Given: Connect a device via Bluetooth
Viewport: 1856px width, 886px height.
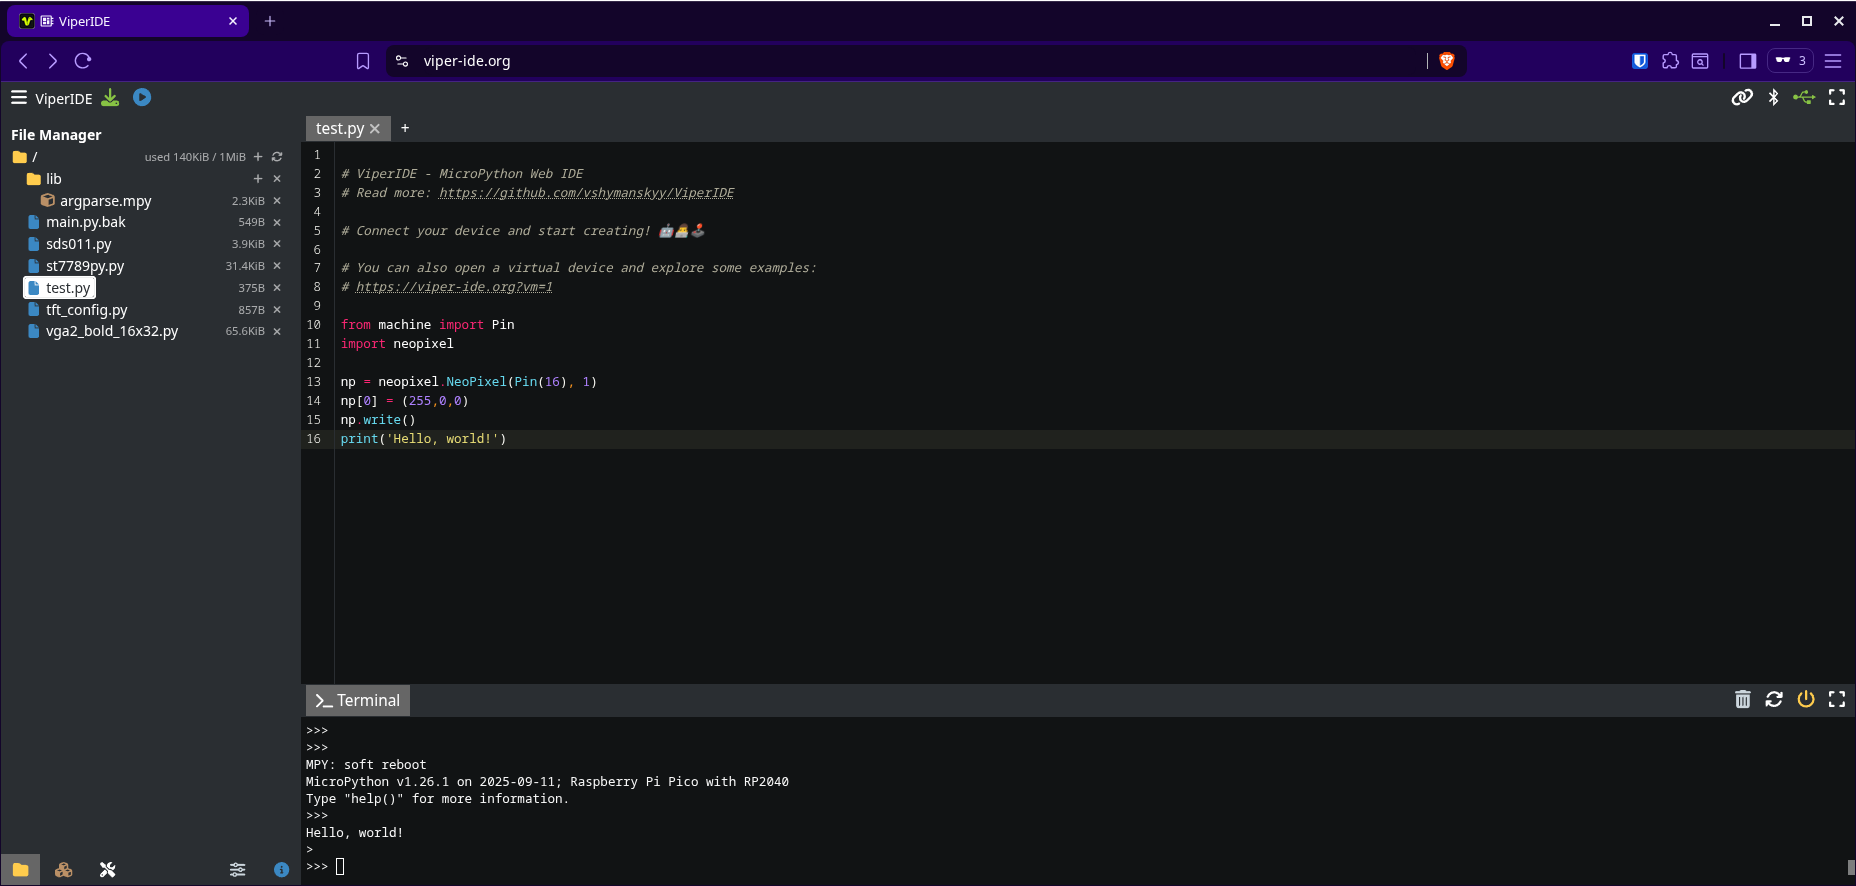Looking at the screenshot, I should click(x=1773, y=97).
